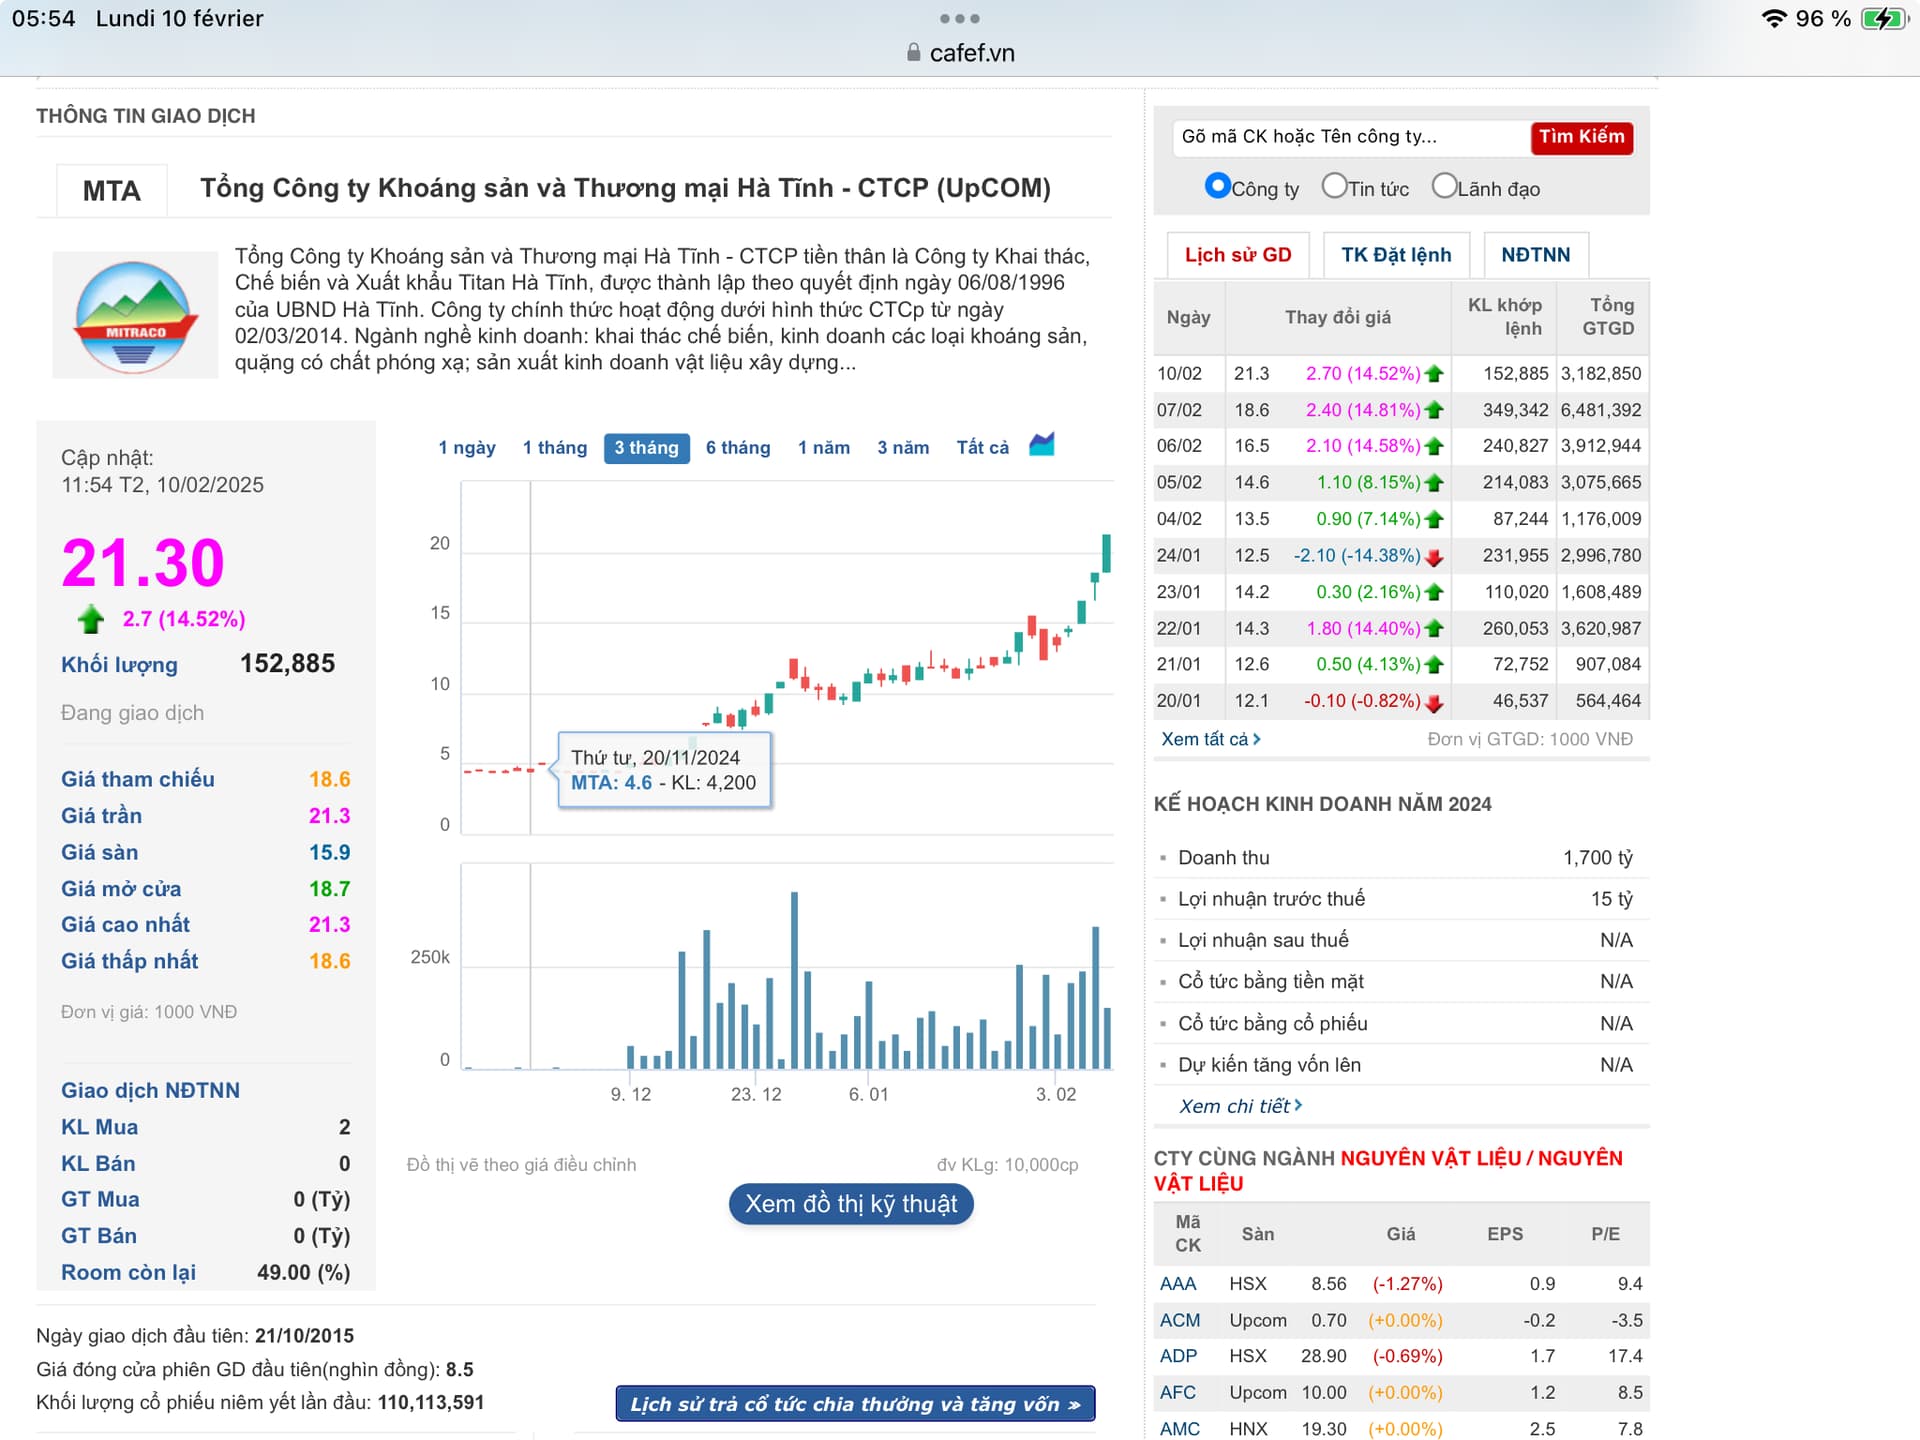Select the Công ty radio button

(x=1217, y=186)
